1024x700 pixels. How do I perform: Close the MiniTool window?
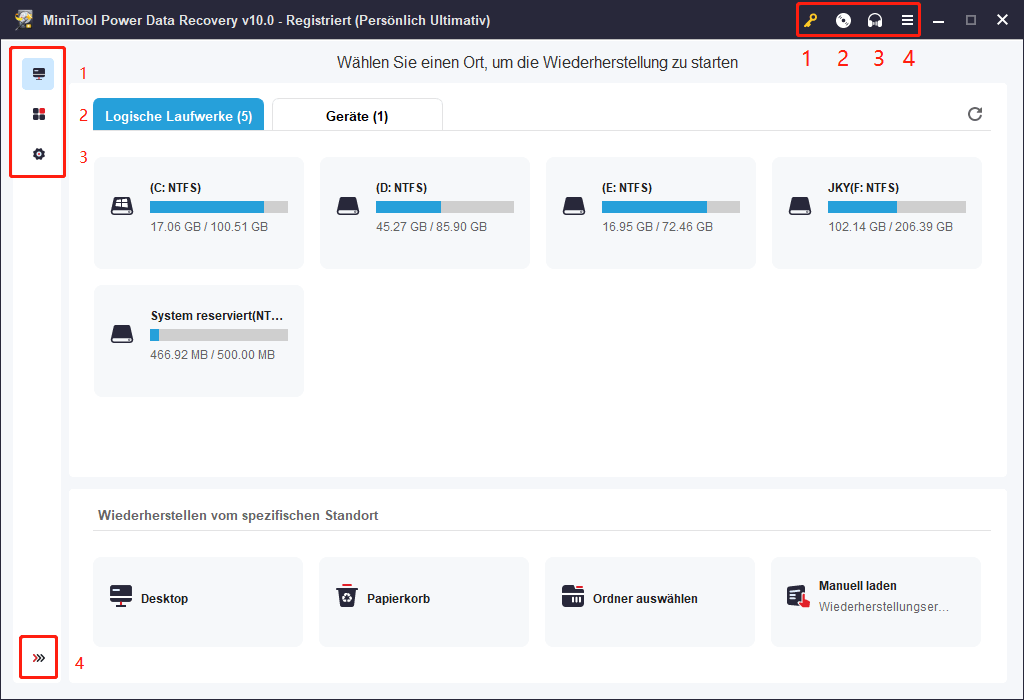[x=1002, y=20]
